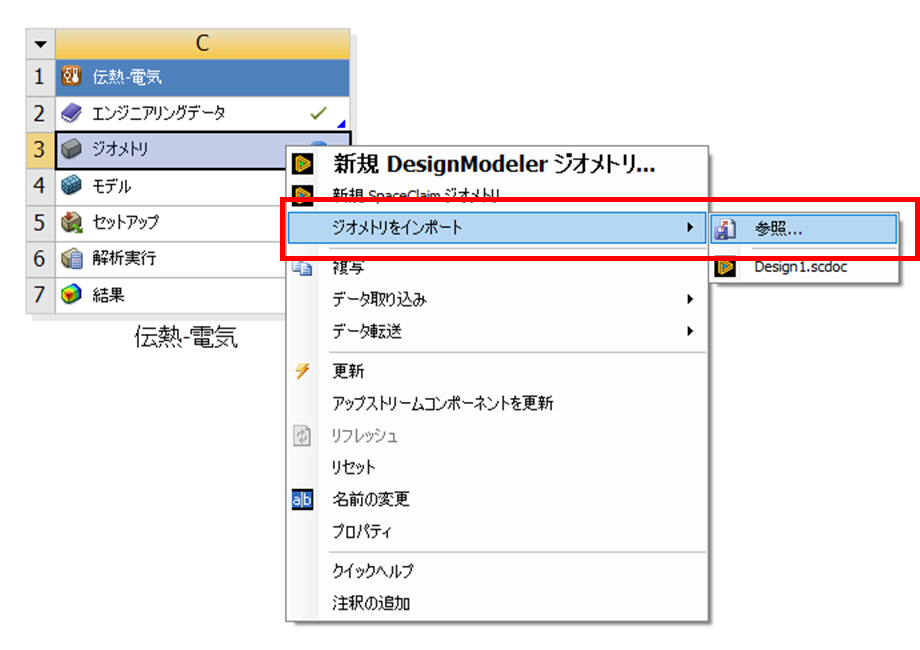The height and width of the screenshot is (650, 920).
Task: Choose リセット from the context menu
Action: tap(497, 468)
